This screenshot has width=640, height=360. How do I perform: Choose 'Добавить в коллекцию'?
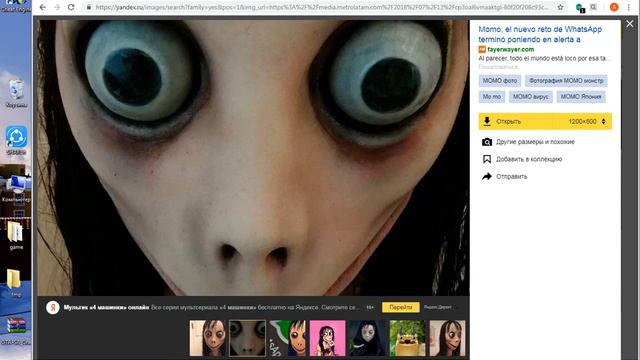tap(529, 159)
